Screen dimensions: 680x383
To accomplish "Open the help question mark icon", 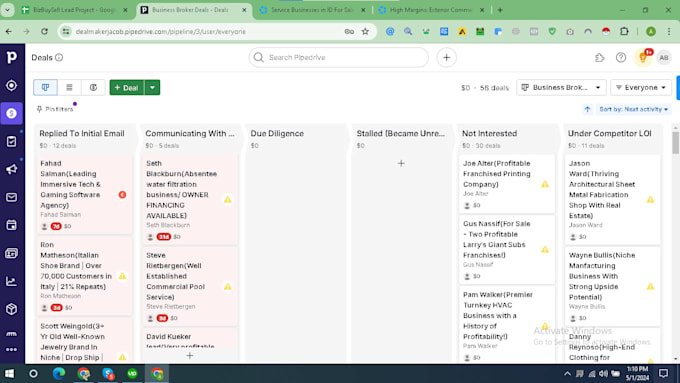I will coord(621,57).
